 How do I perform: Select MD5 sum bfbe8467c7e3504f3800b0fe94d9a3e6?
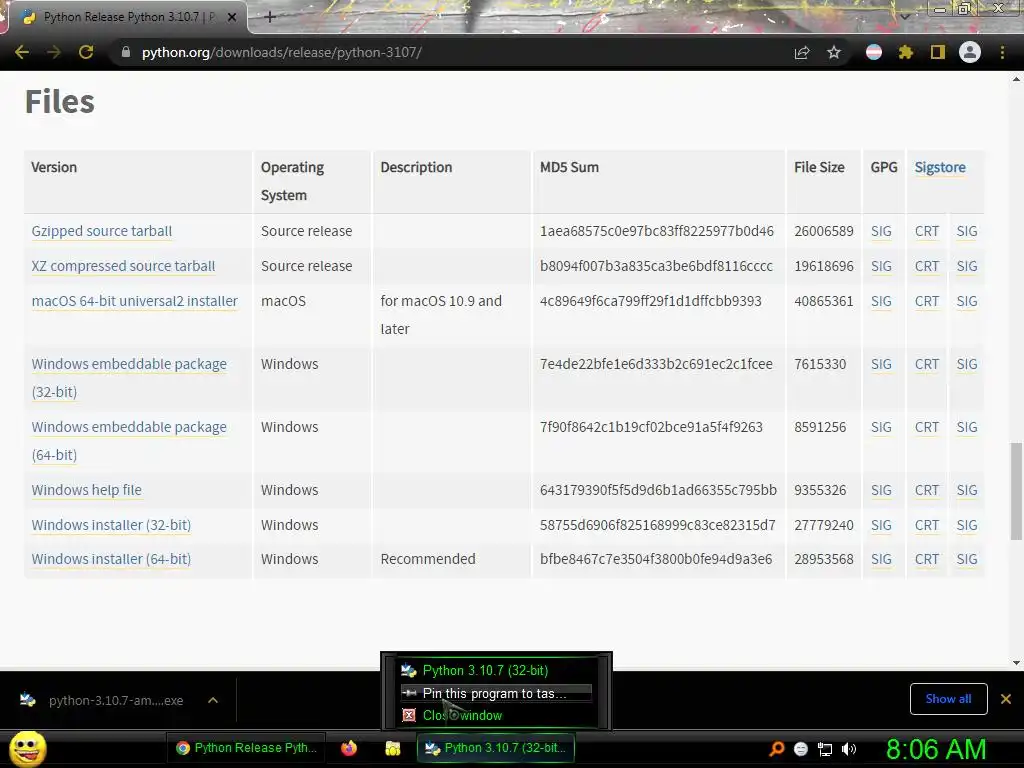point(656,559)
